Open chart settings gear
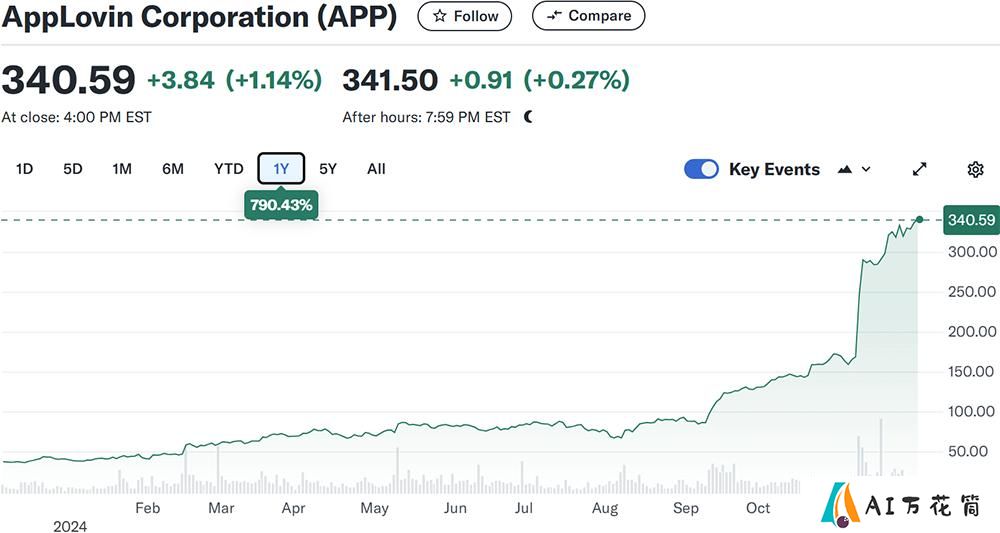Screen dimensions: 1000x533 click(x=975, y=169)
